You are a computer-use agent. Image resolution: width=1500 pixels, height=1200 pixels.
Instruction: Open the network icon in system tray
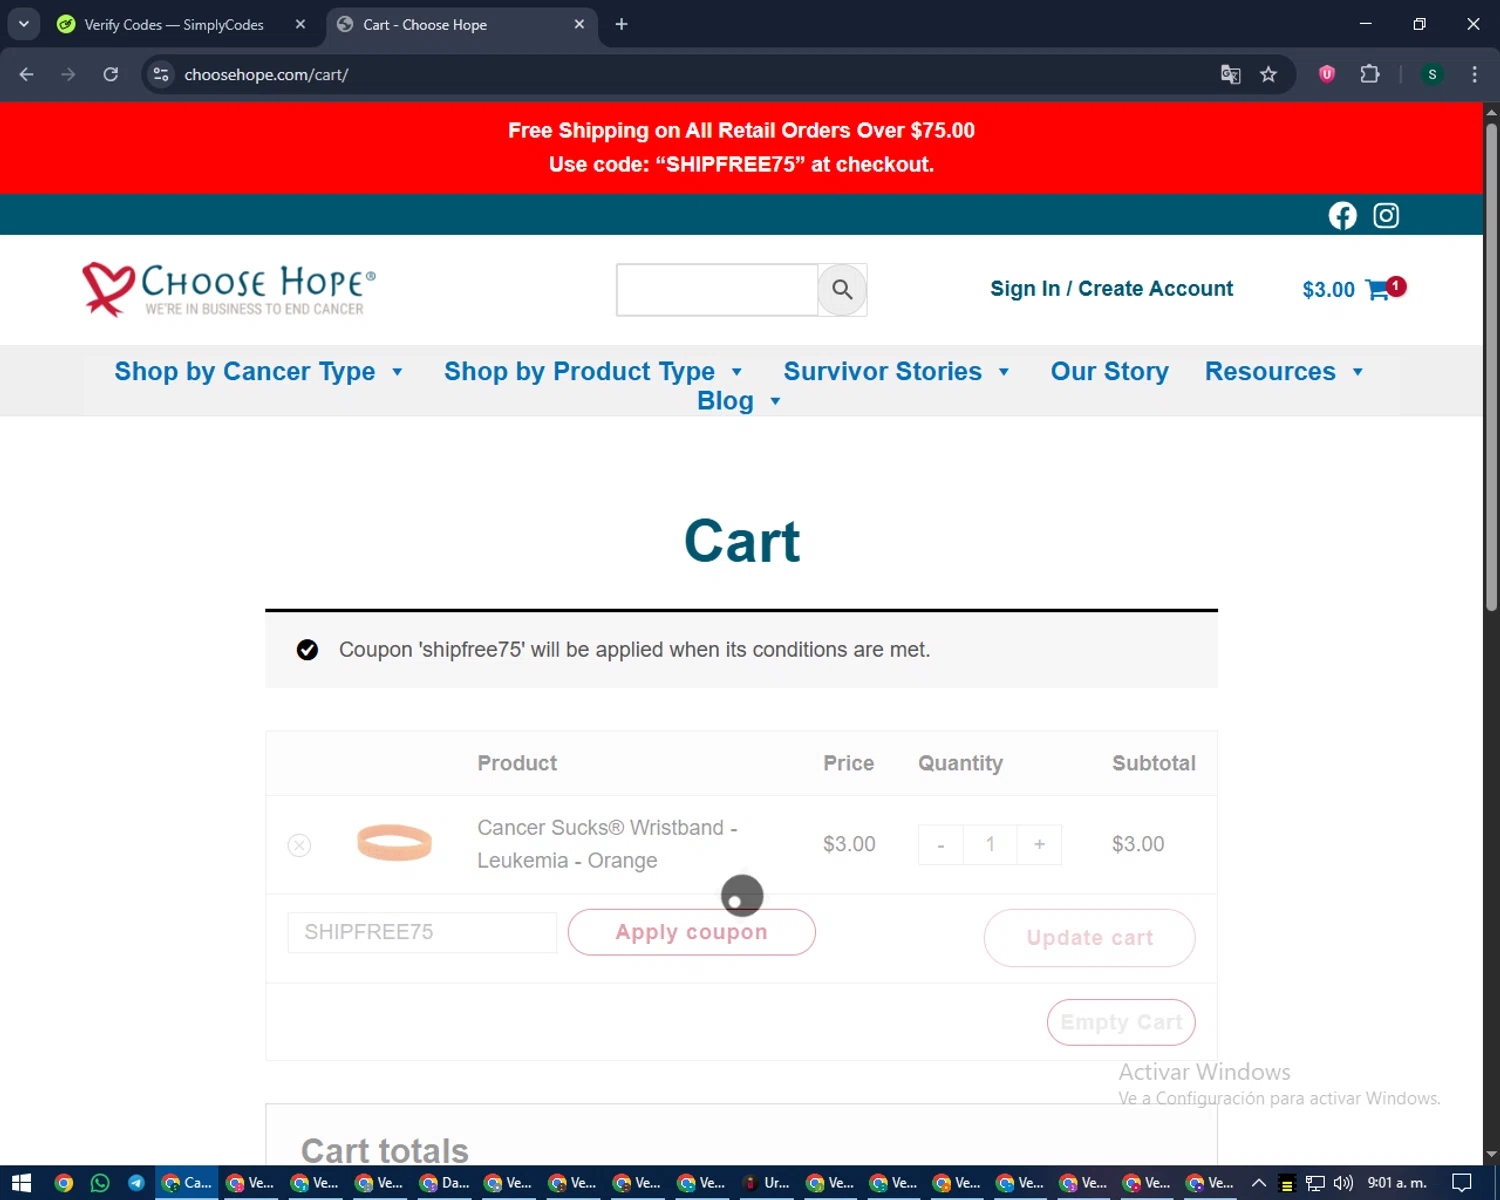pyautogui.click(x=1315, y=1183)
